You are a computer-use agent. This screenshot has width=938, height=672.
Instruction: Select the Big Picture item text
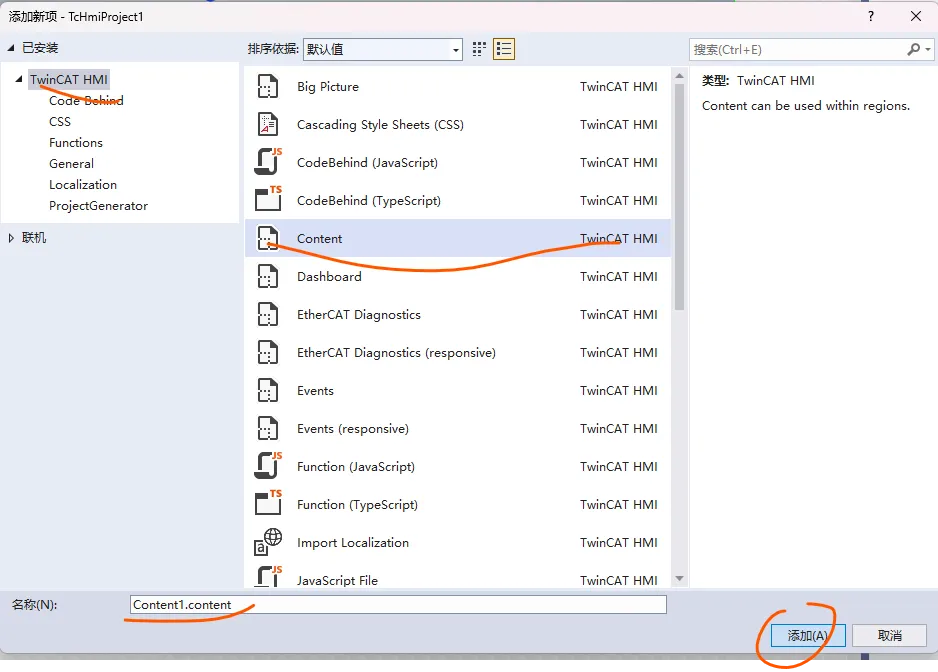click(x=328, y=87)
